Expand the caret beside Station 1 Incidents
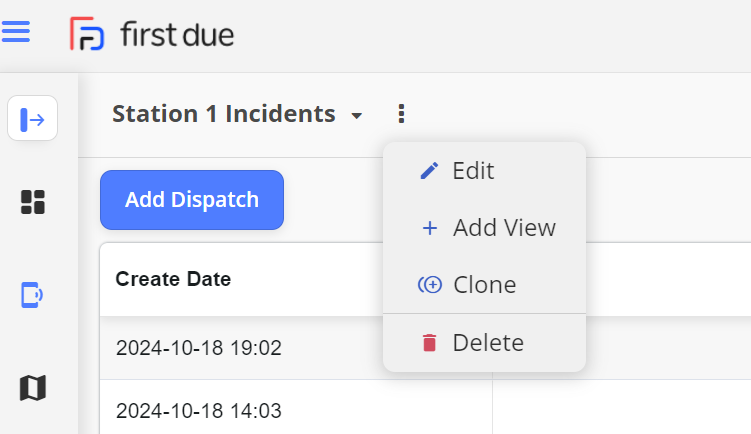The height and width of the screenshot is (434, 751). point(356,115)
